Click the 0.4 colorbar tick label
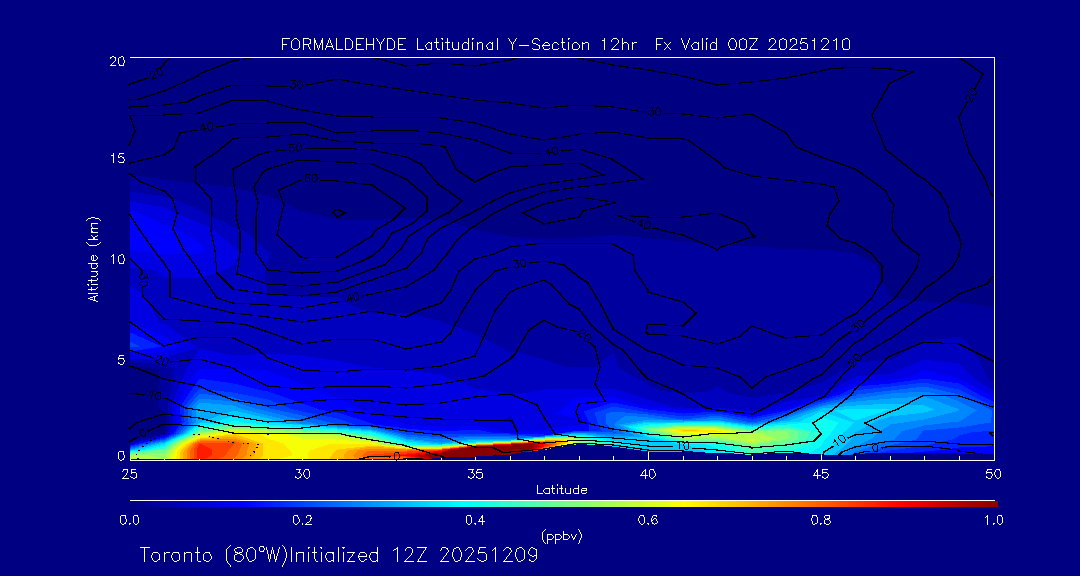This screenshot has height=576, width=1080. pyautogui.click(x=475, y=520)
